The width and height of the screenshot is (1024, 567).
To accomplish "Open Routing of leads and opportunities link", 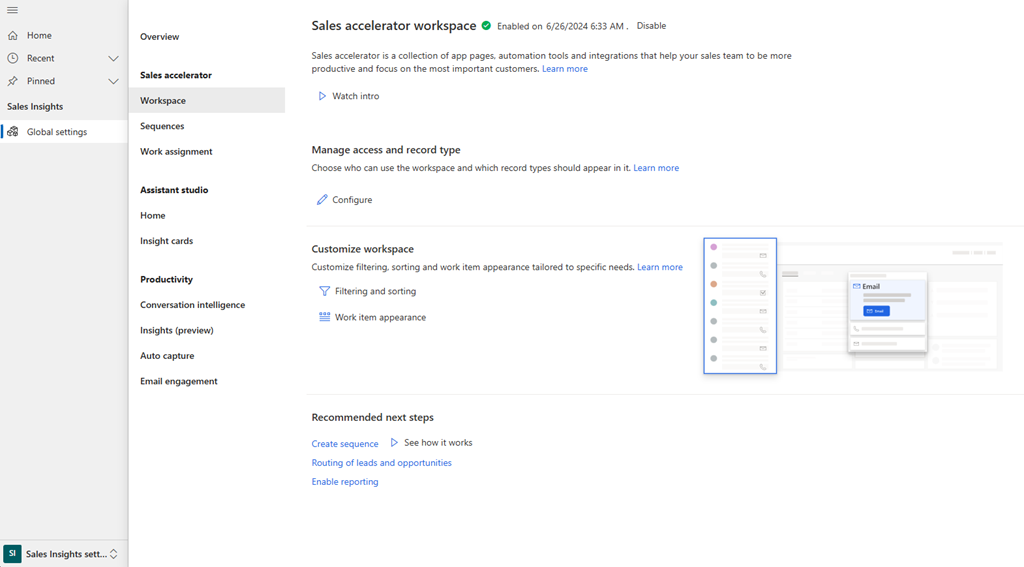I will pos(381,462).
